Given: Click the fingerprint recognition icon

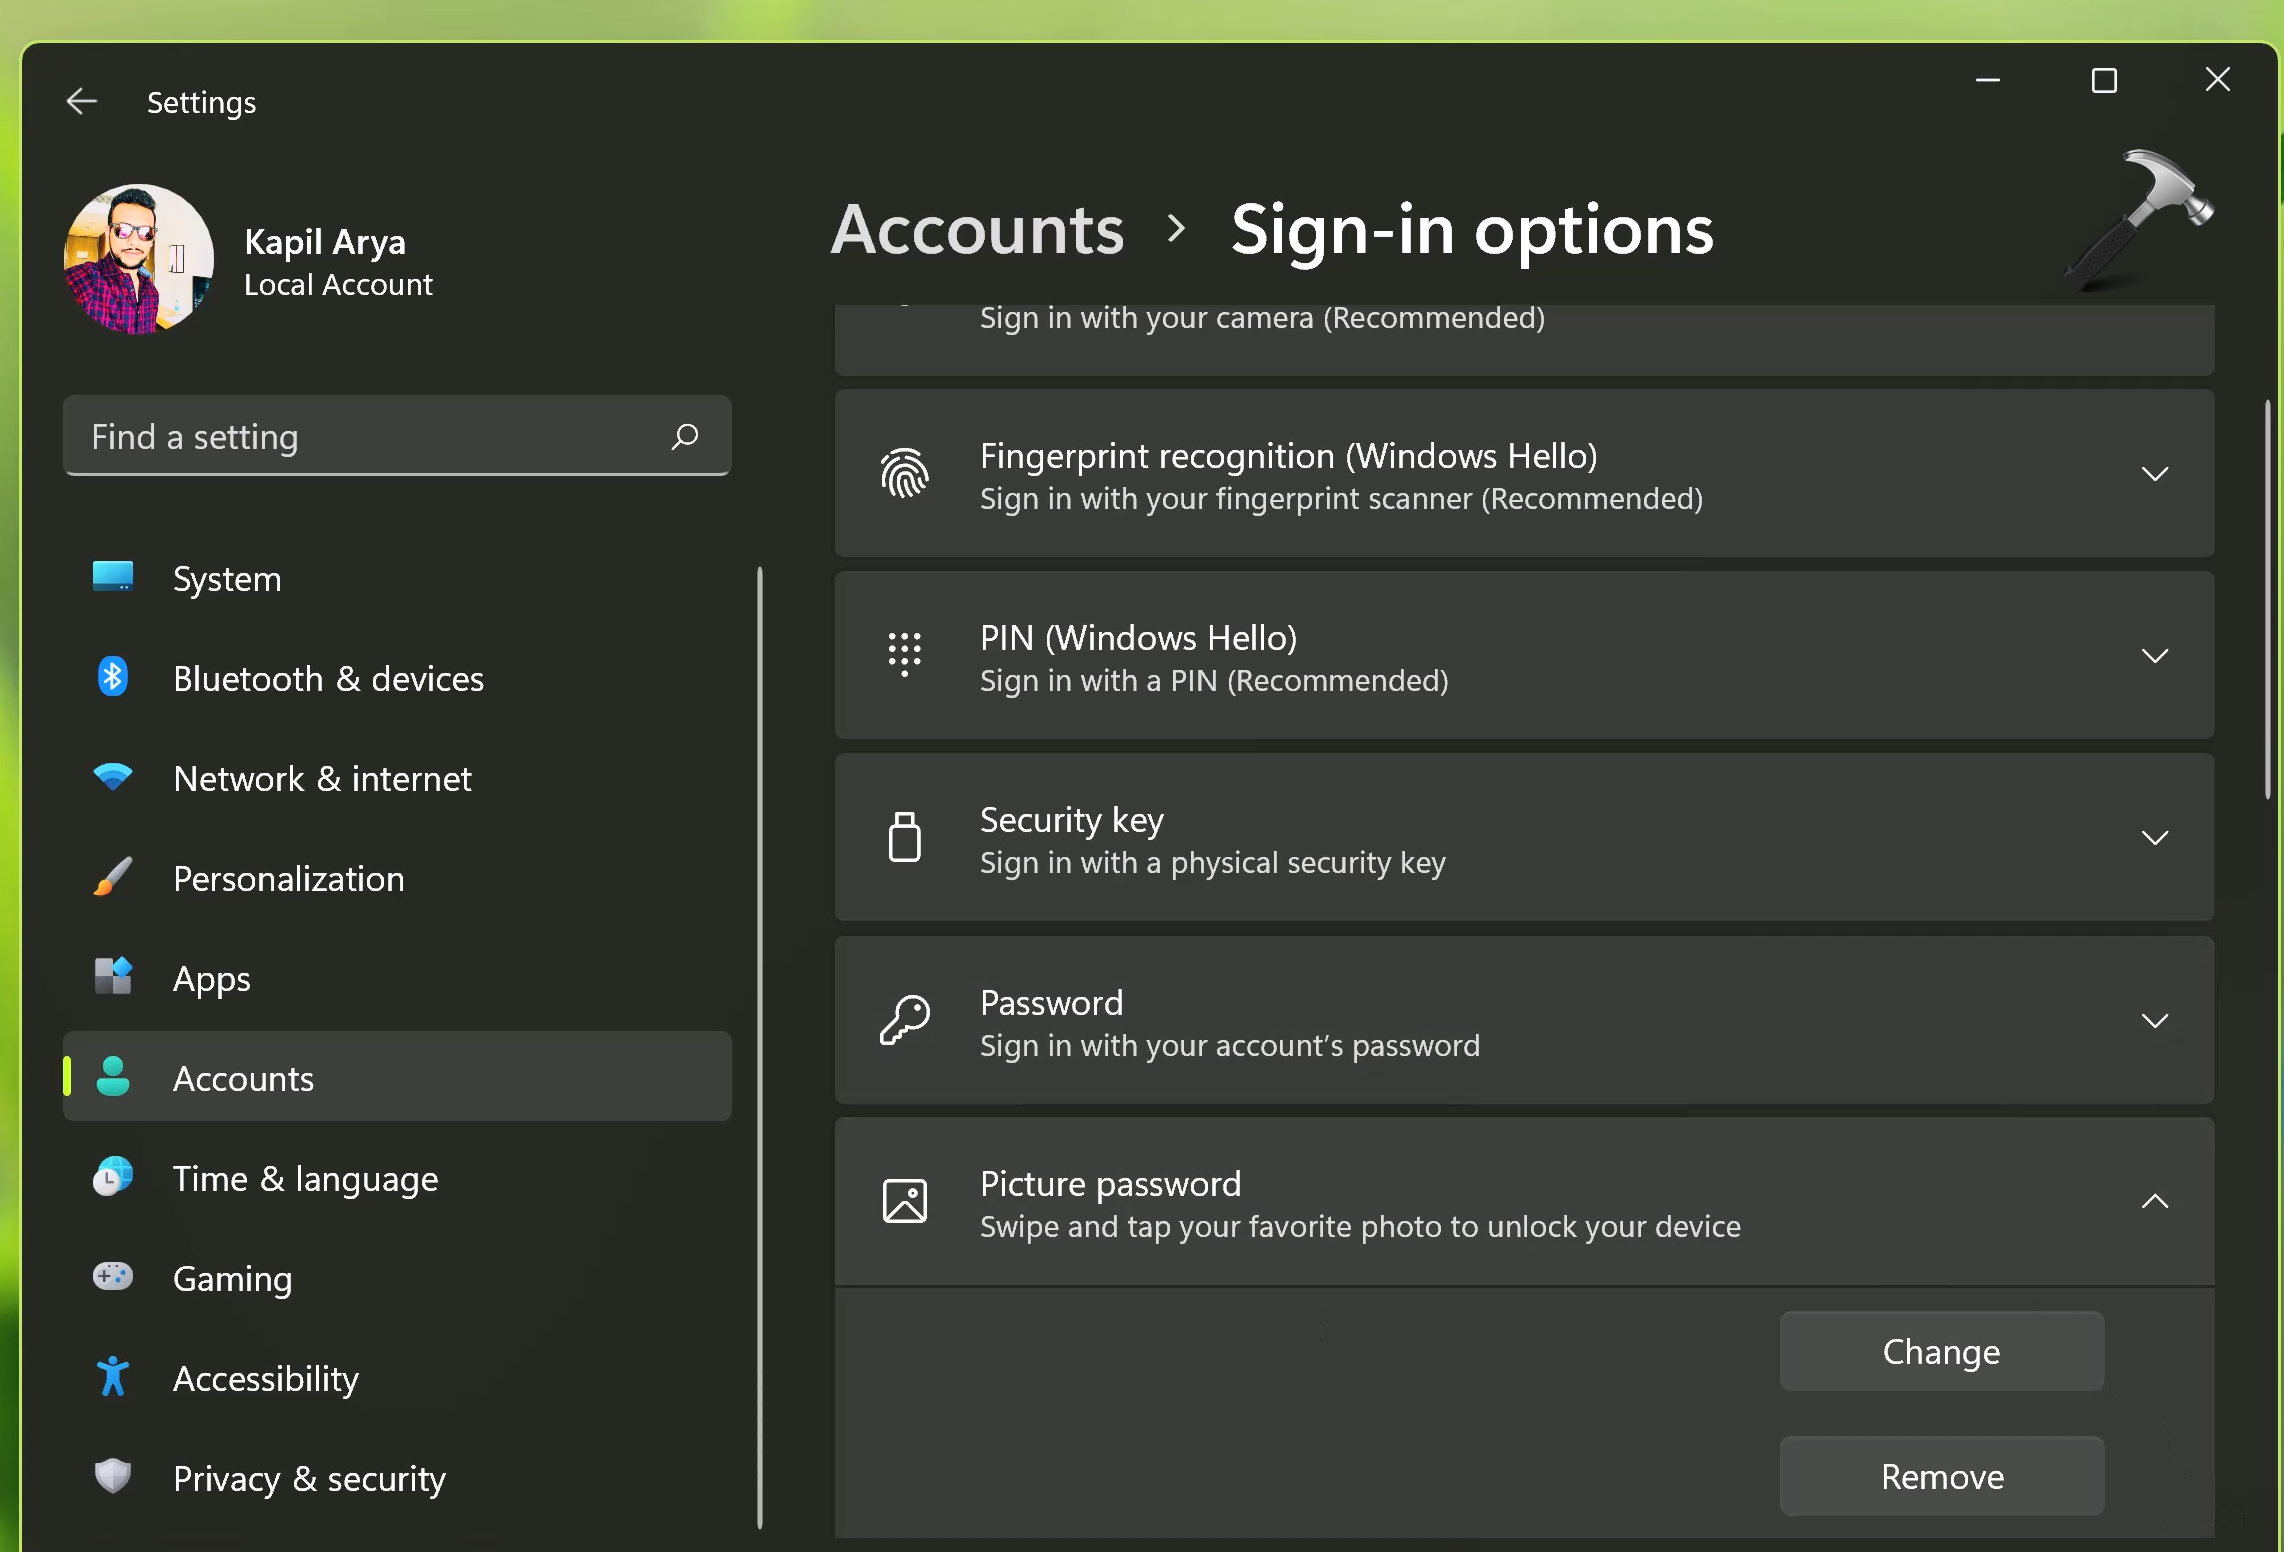Looking at the screenshot, I should (x=904, y=474).
